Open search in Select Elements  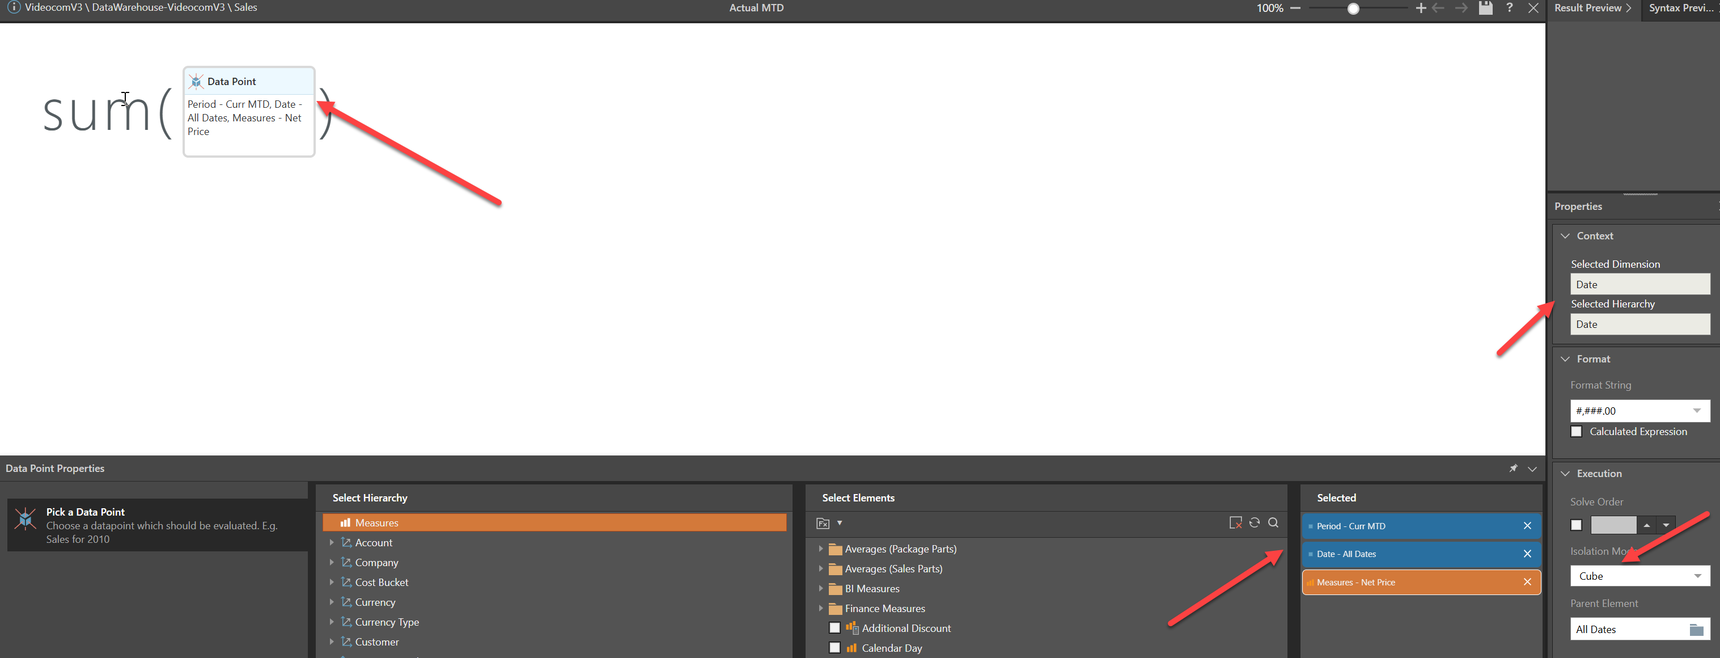click(x=1273, y=523)
